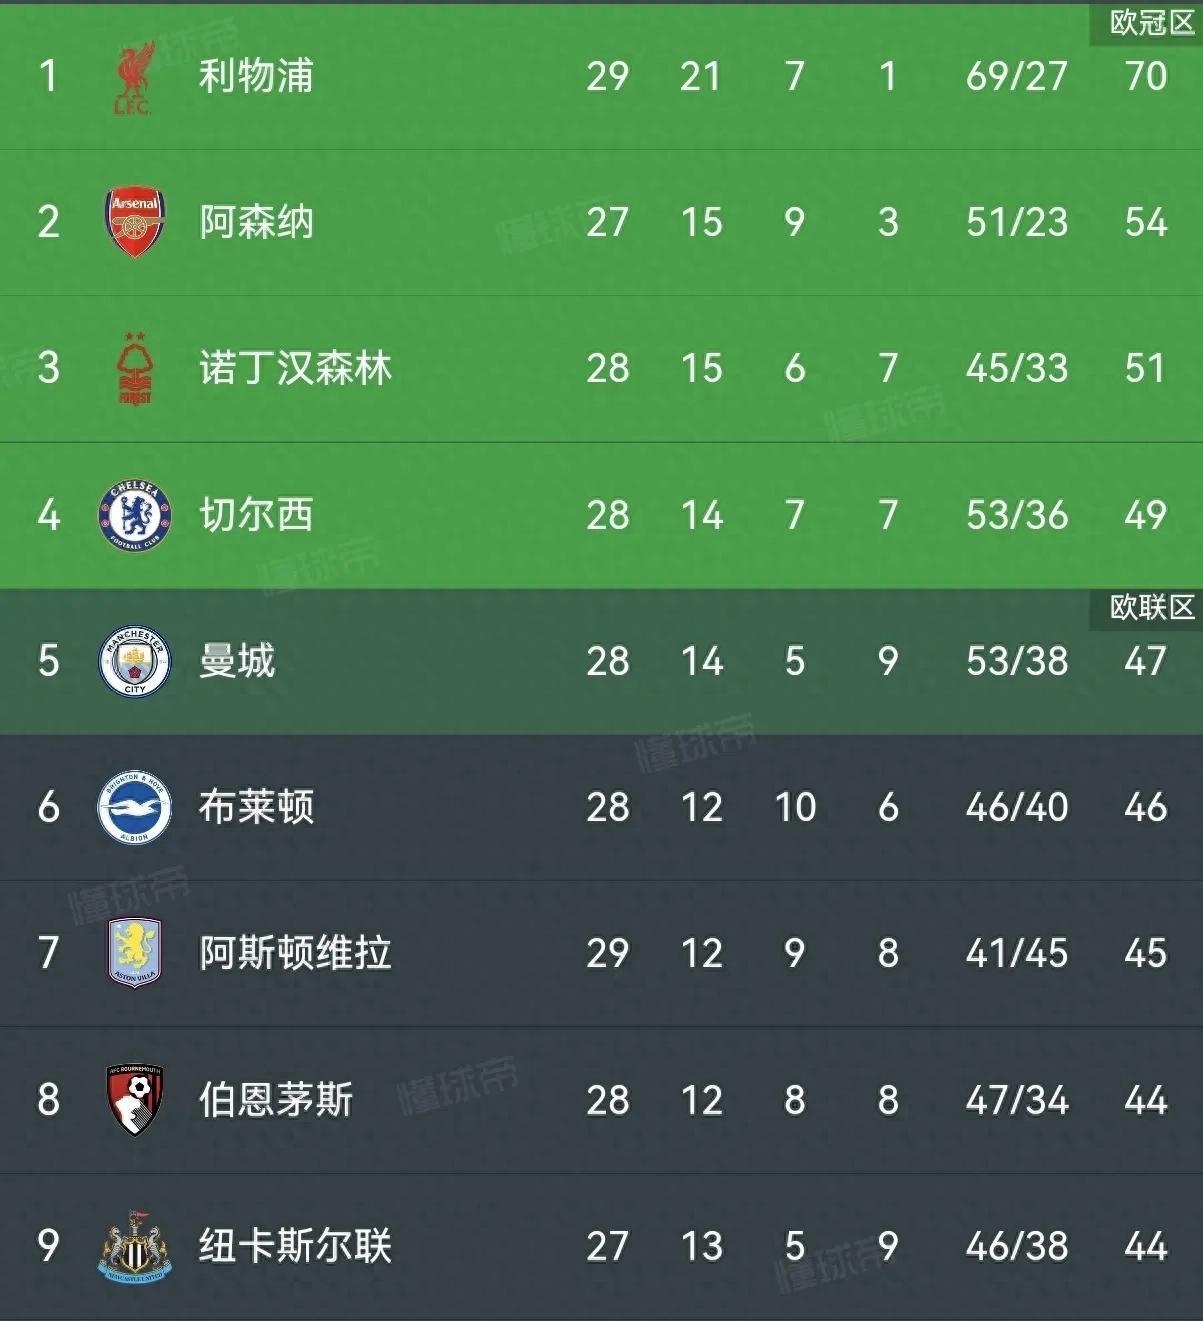Select the Aston Villa badge
The width and height of the screenshot is (1203, 1321).
click(135, 953)
